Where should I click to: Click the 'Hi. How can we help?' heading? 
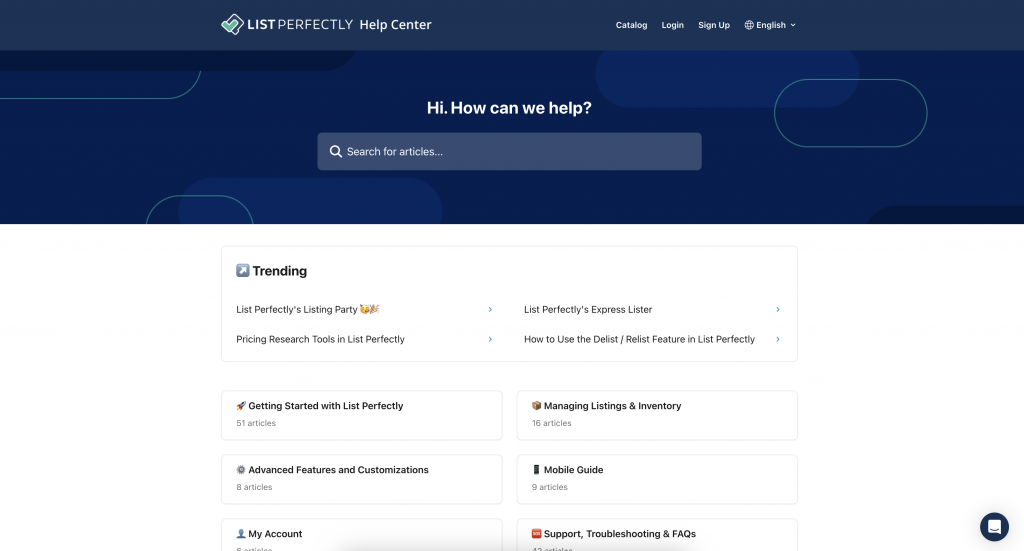click(x=509, y=108)
